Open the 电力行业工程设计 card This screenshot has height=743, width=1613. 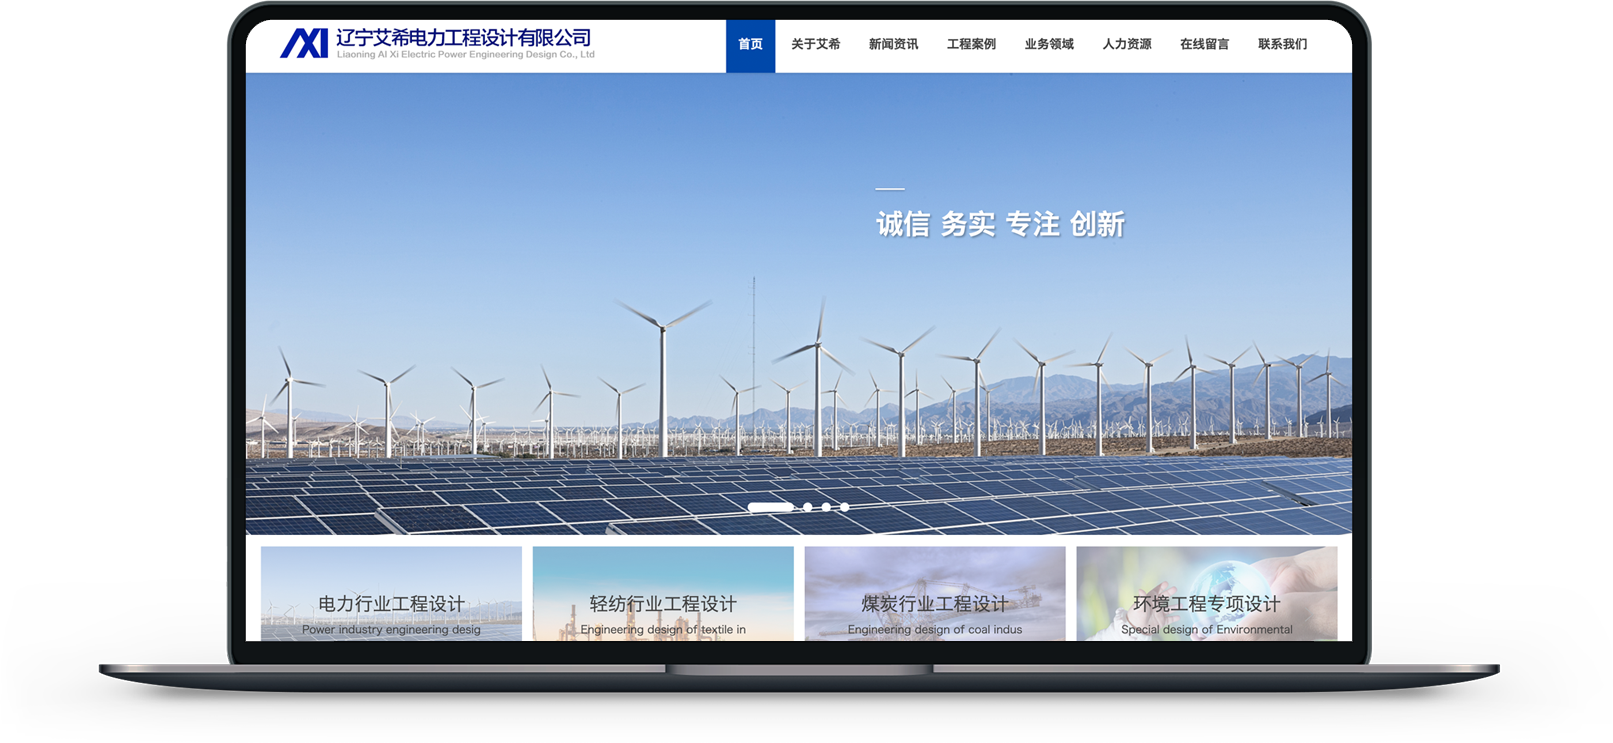point(391,593)
